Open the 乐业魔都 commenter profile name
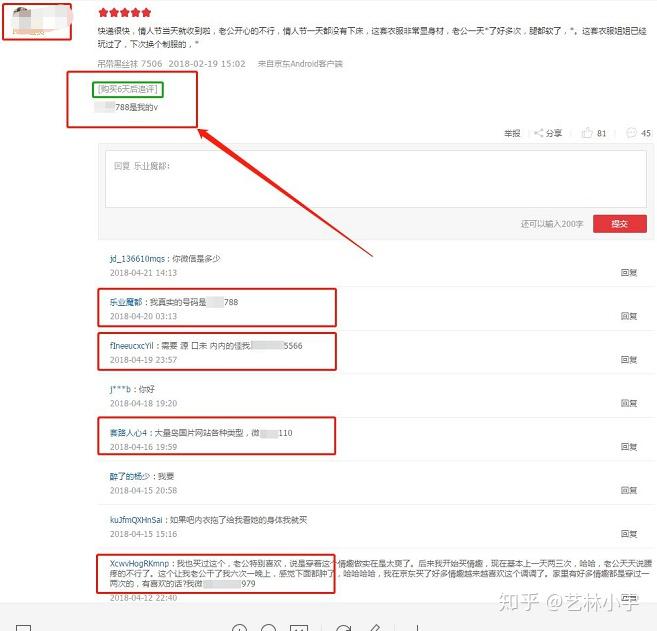 (x=127, y=302)
